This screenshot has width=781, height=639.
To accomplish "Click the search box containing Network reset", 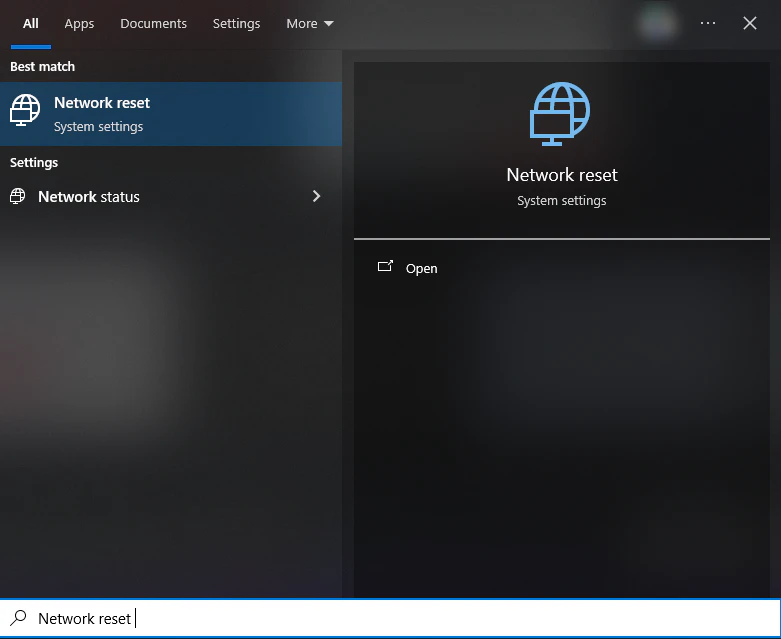I will [390, 618].
